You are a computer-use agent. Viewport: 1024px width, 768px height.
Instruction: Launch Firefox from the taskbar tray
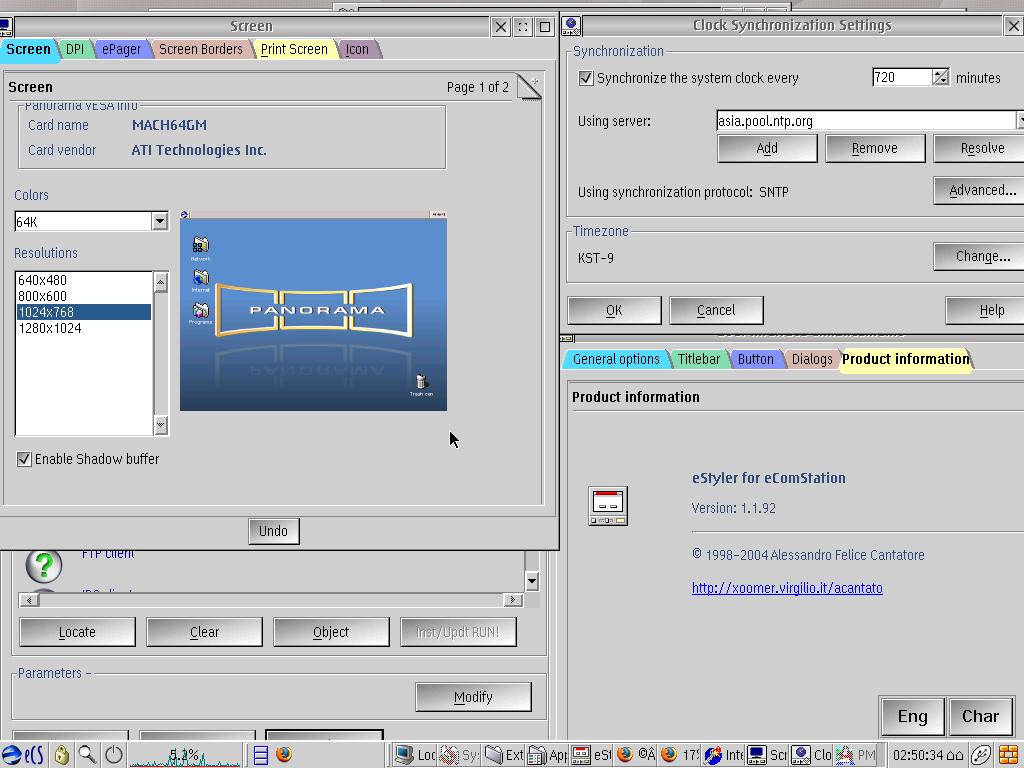(x=284, y=754)
